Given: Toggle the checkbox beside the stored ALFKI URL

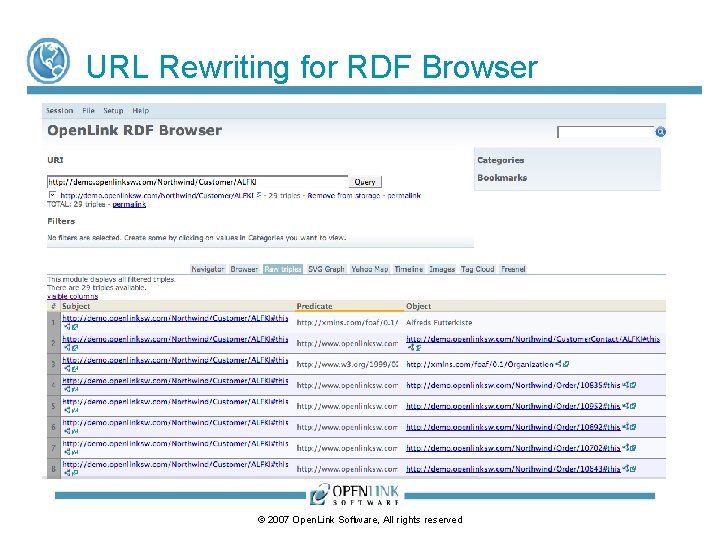Looking at the screenshot, I should click(x=52, y=195).
